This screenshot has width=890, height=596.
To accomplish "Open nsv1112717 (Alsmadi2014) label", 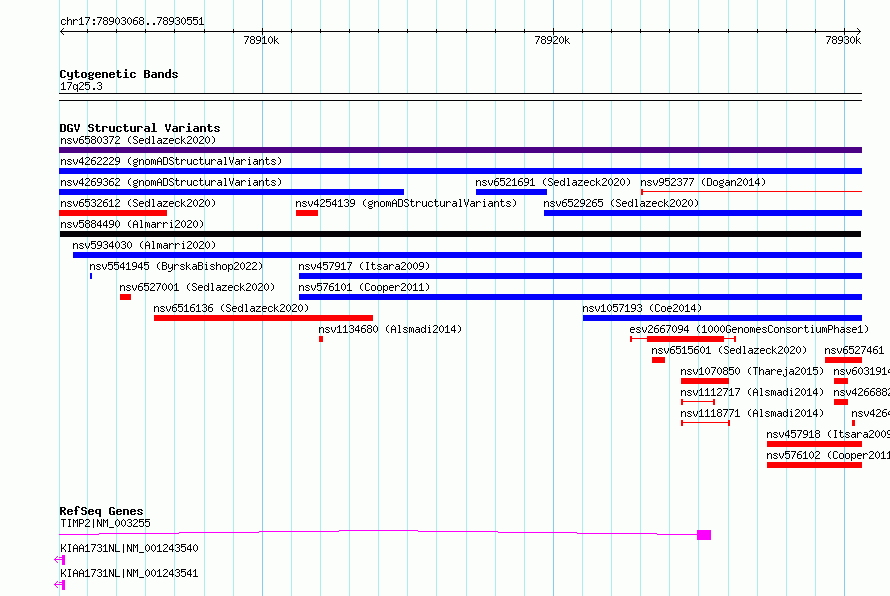I will pos(752,392).
